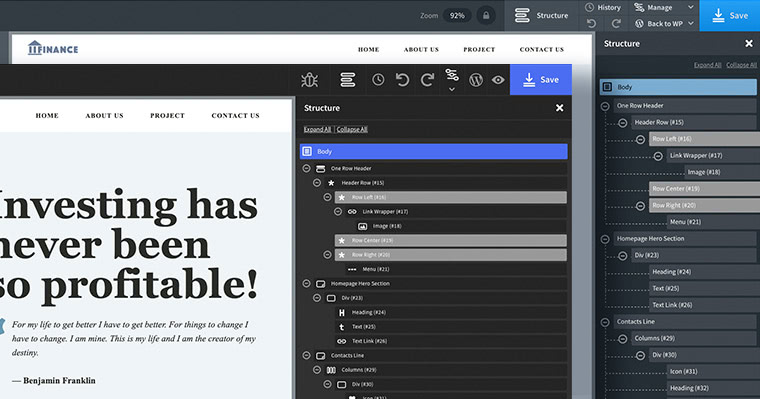Click the chain icon of Text Link (#26)
Screen dimensions: 760x399
coord(342,341)
